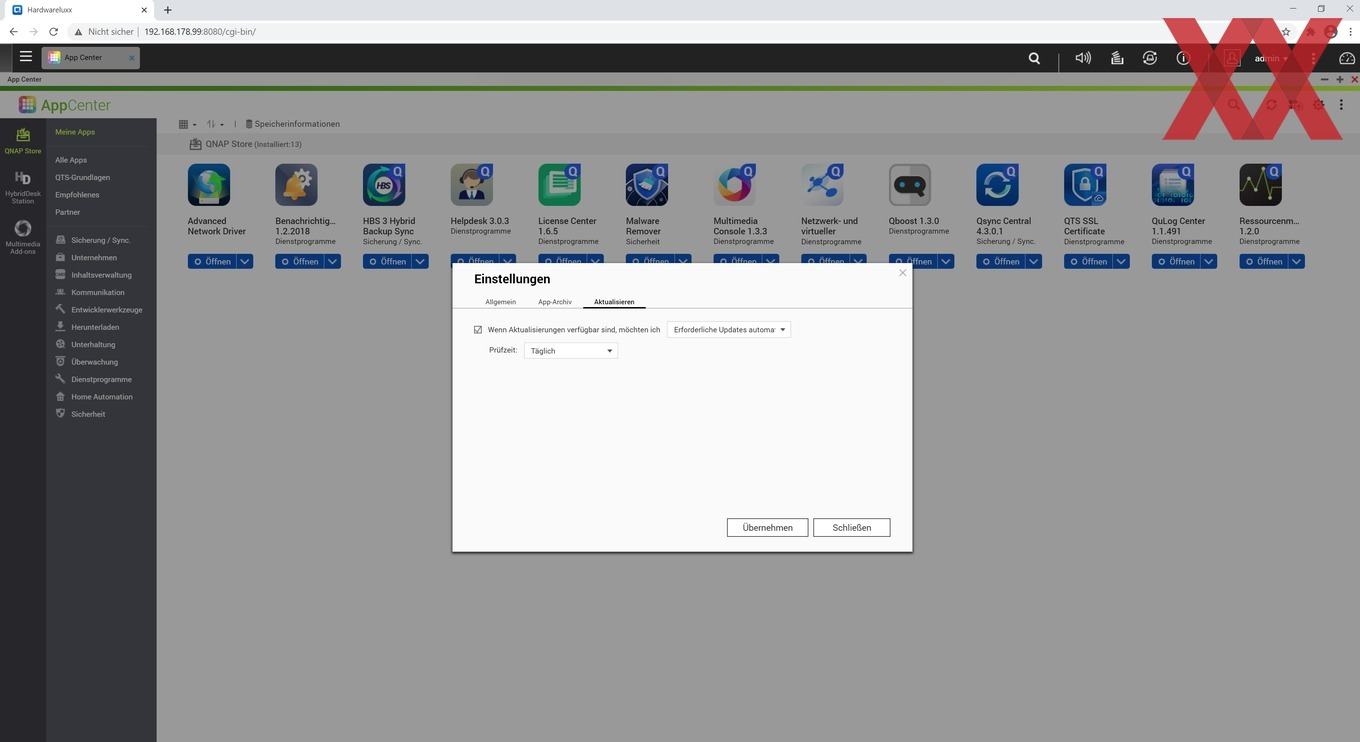Switch to the App-Archiv tab
This screenshot has height=742, width=1360.
(555, 301)
